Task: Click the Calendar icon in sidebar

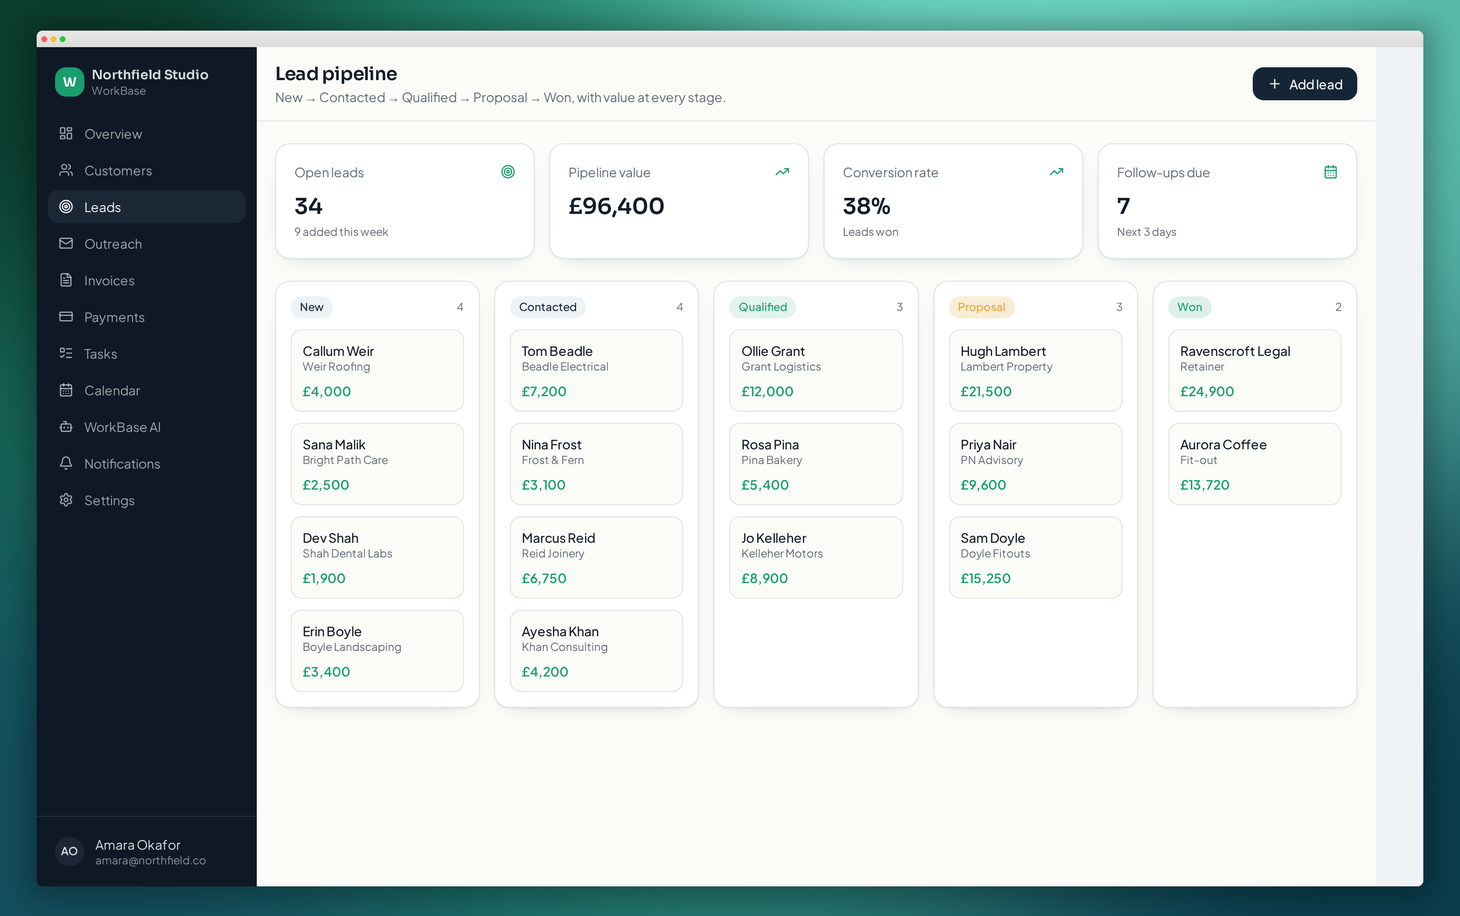Action: point(66,390)
